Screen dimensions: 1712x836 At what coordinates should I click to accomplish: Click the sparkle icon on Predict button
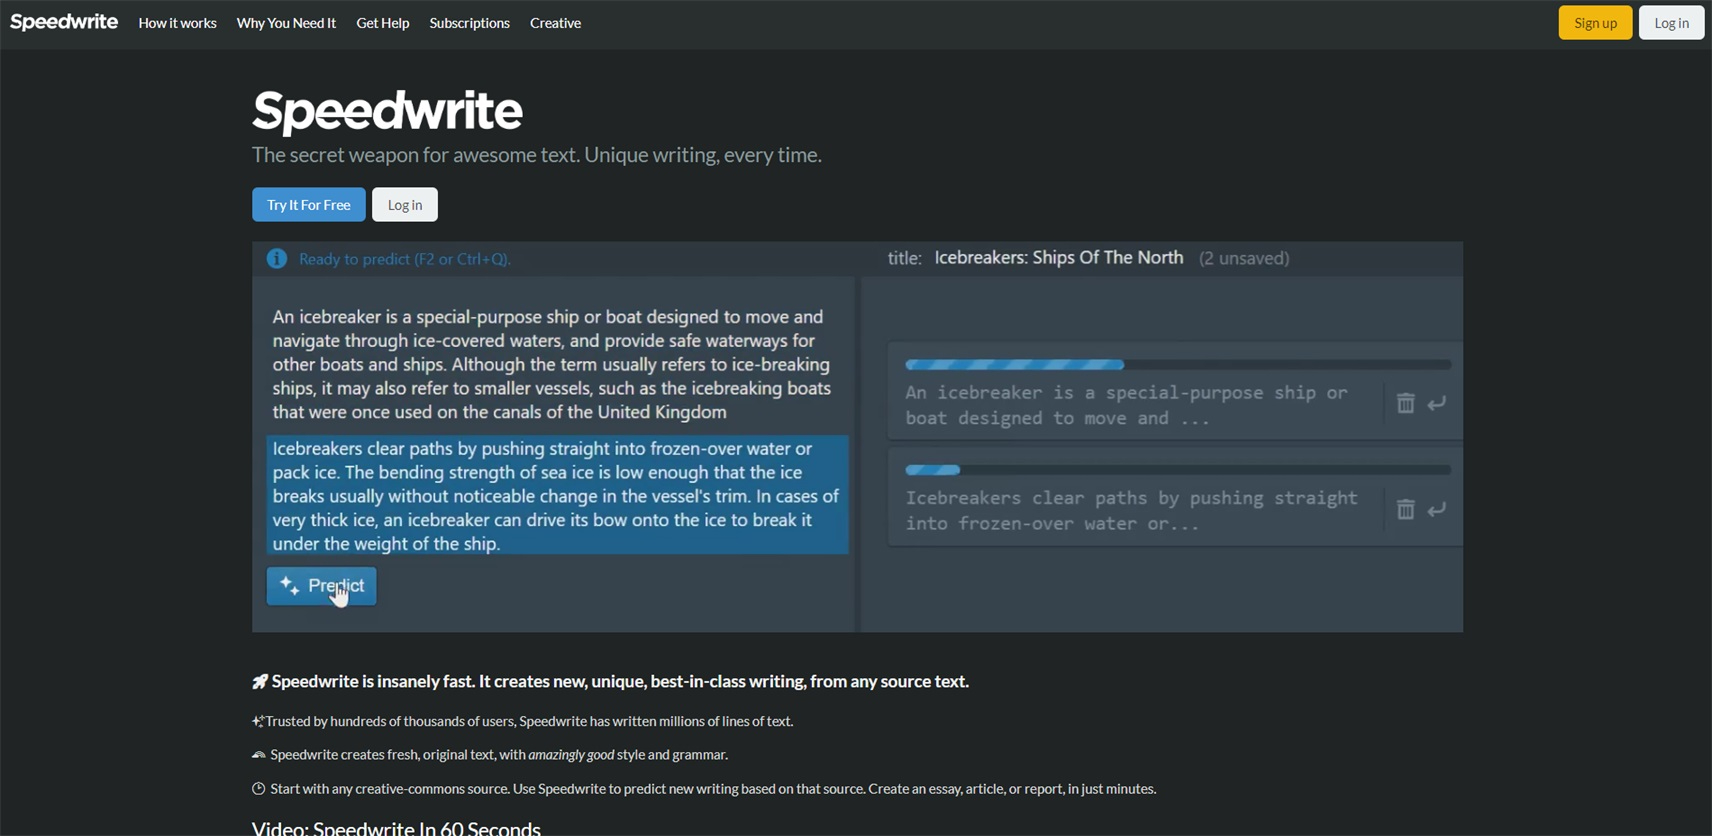[x=289, y=586]
